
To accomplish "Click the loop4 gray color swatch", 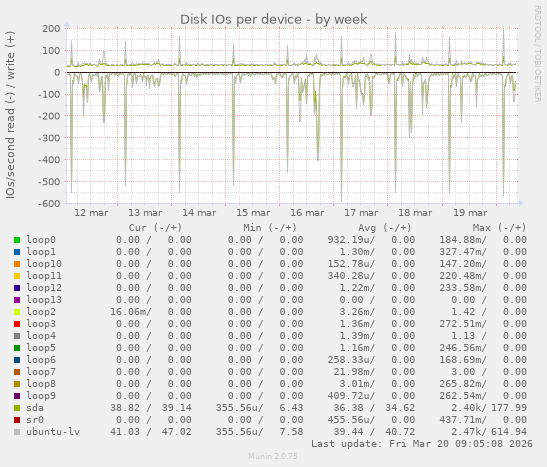I will coord(17,336).
